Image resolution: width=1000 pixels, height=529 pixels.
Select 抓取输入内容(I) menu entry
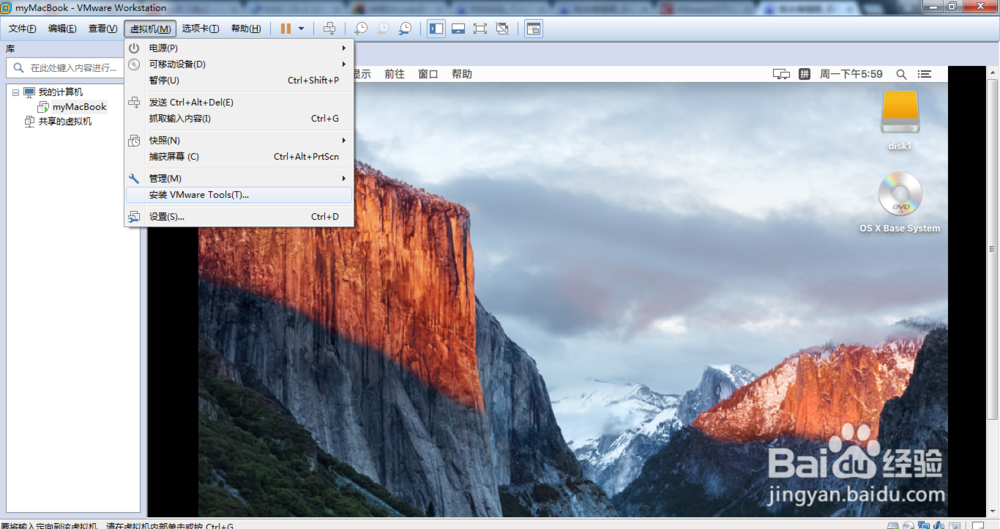[239, 118]
